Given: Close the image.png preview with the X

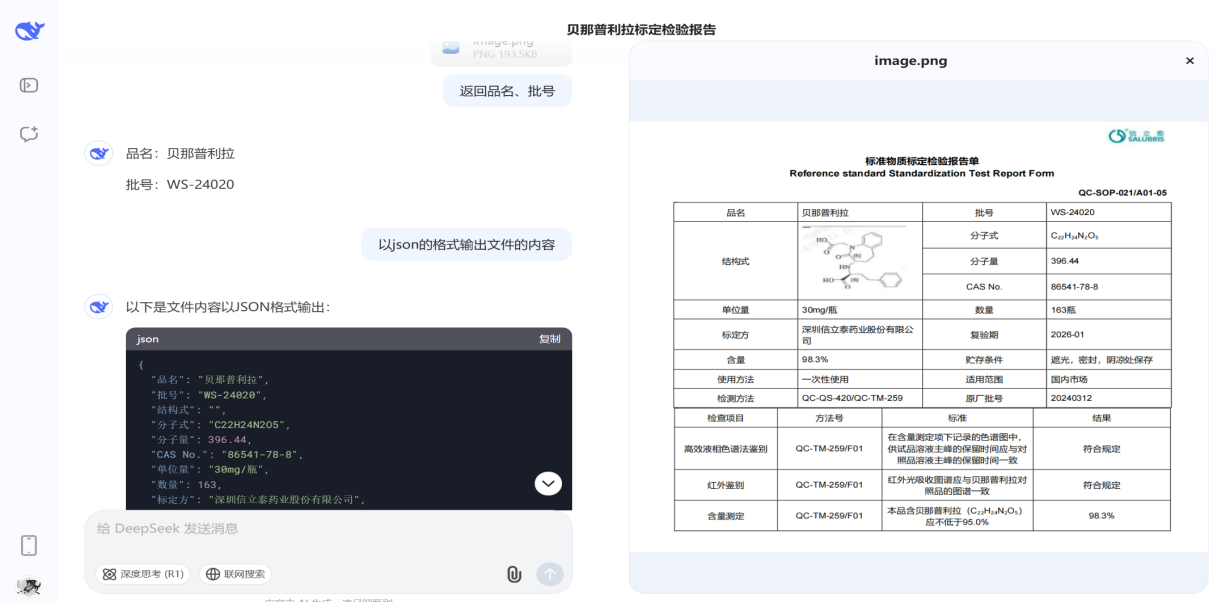Looking at the screenshot, I should tap(1190, 60).
